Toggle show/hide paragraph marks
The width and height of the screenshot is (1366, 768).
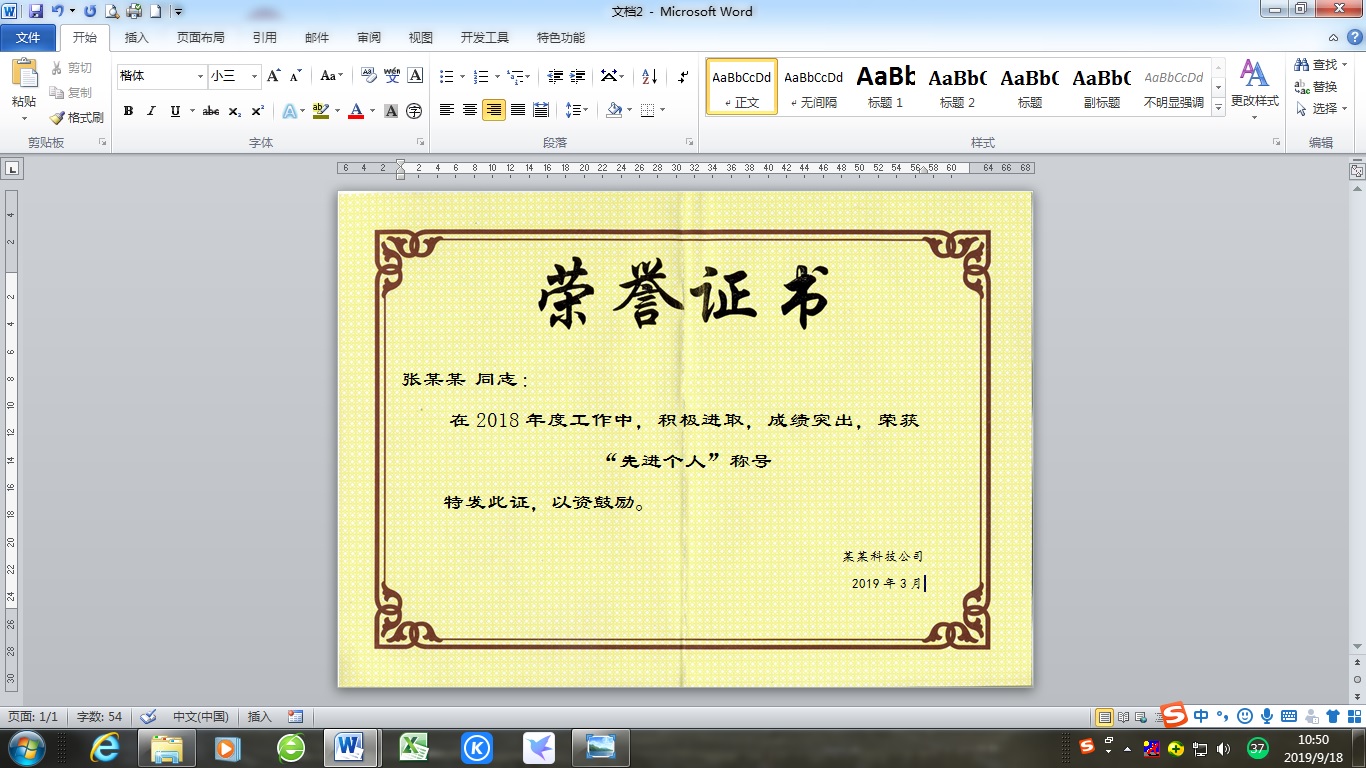pos(682,77)
